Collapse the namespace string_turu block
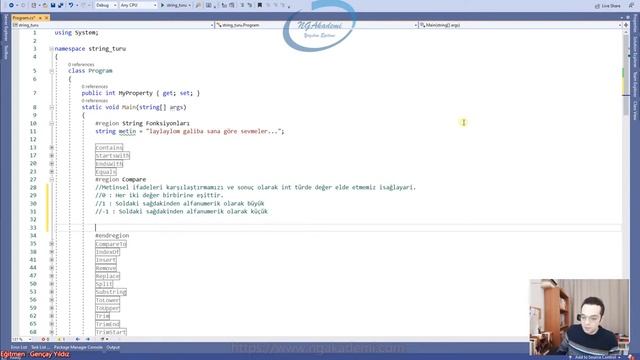Screen dimensions: 640x360 coord(51,49)
